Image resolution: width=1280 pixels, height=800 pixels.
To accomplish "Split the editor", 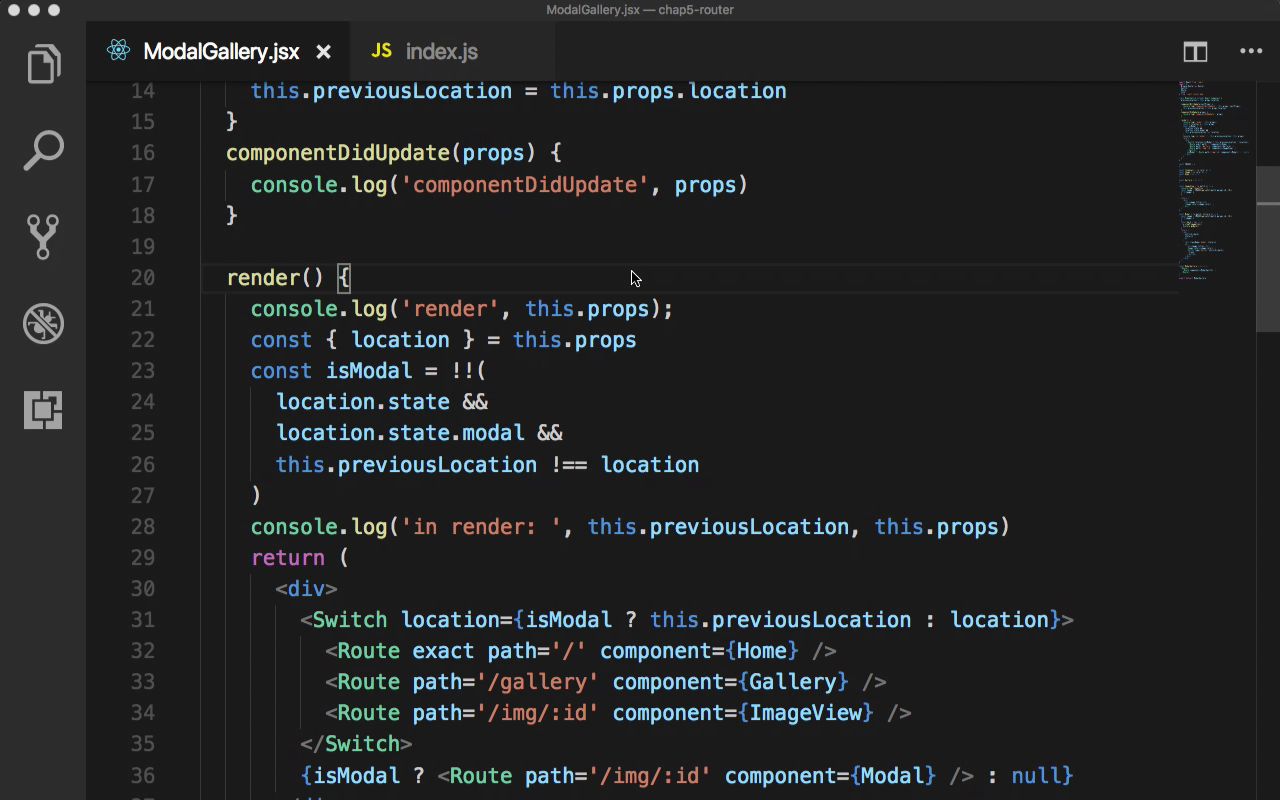I will tap(1195, 52).
